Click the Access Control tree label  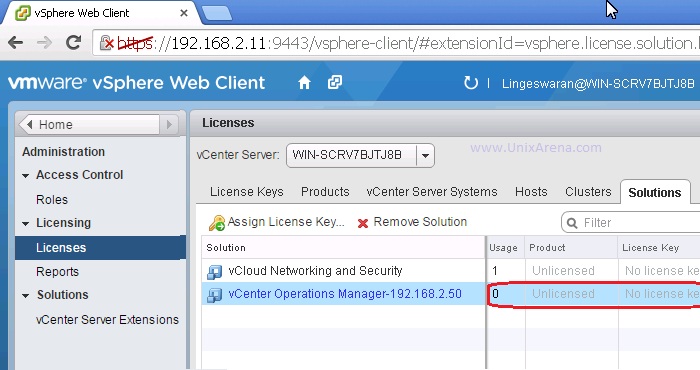79,175
